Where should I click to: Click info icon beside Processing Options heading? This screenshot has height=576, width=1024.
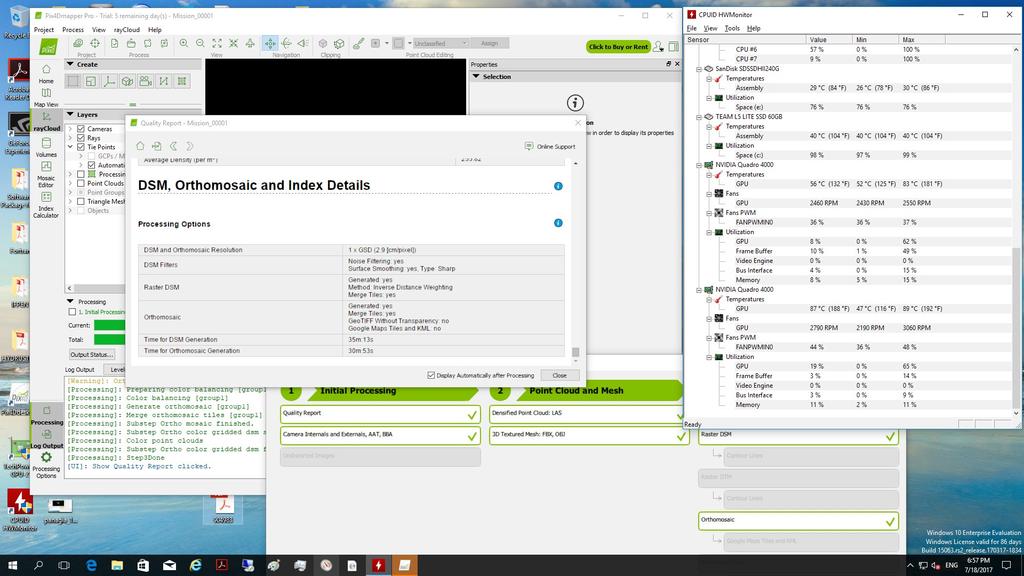[x=558, y=223]
